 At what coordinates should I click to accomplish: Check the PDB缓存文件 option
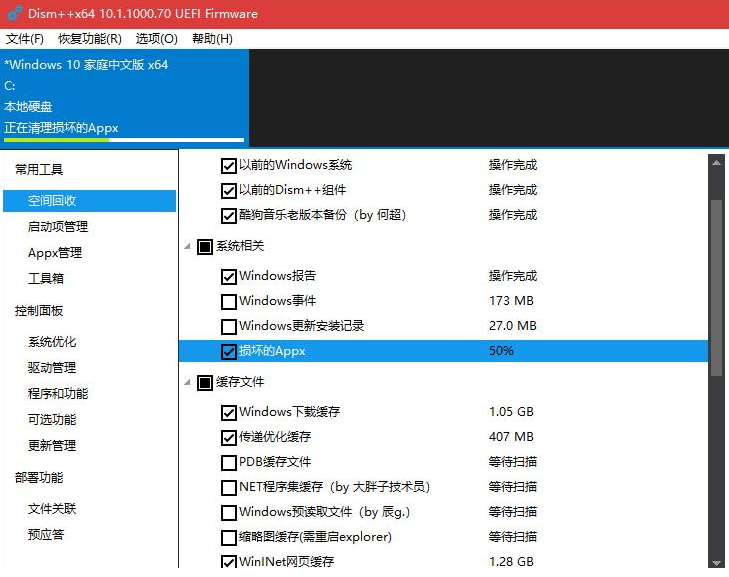coord(229,463)
